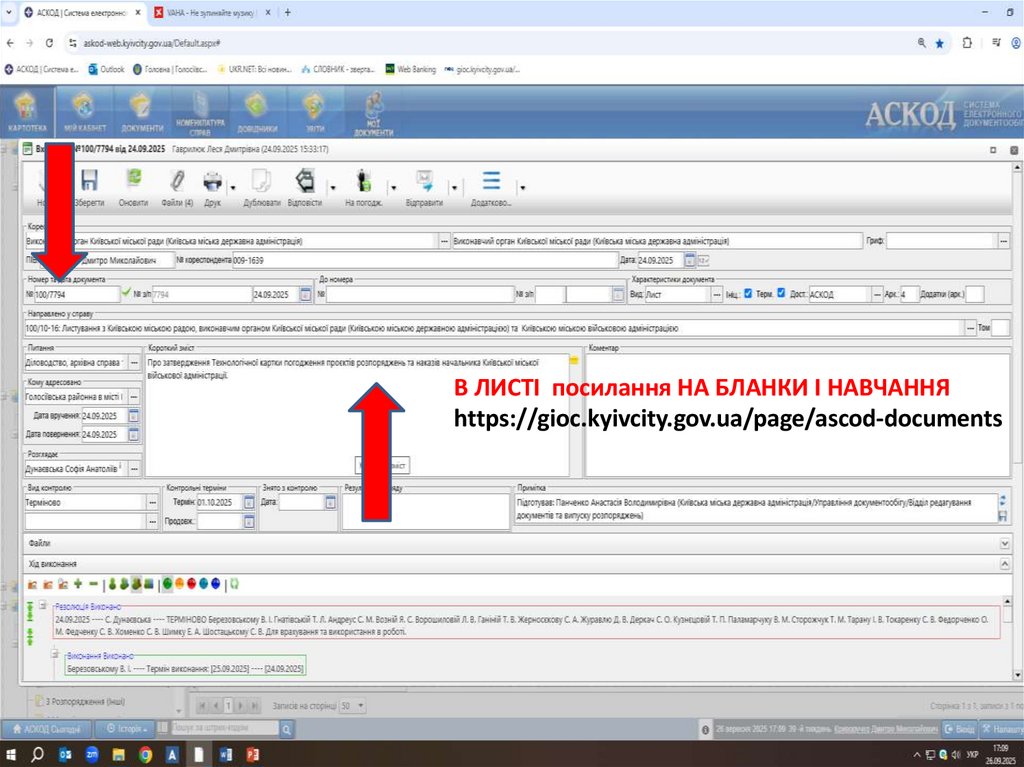Select green status circle filter
Image resolution: width=1024 pixels, height=767 pixels.
click(168, 583)
